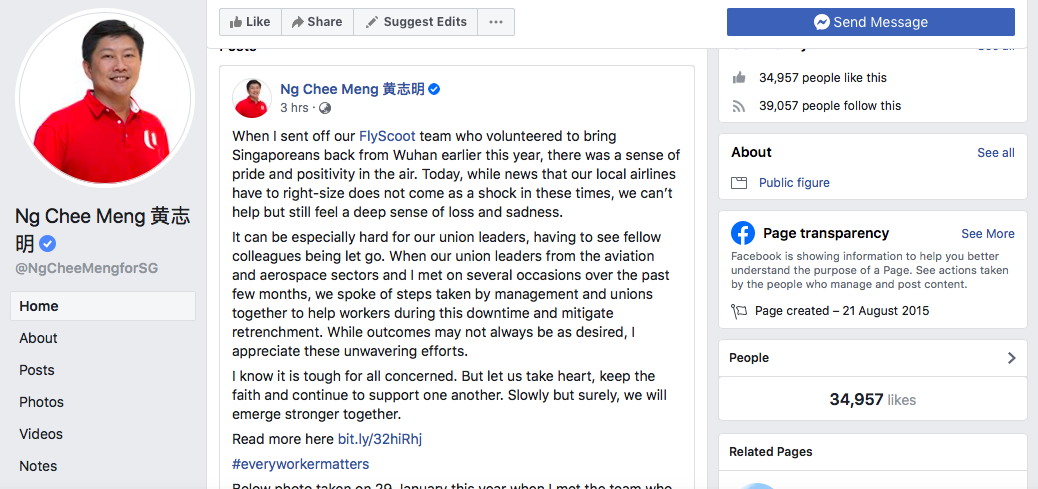Open the Photos section in sidebar

point(42,402)
